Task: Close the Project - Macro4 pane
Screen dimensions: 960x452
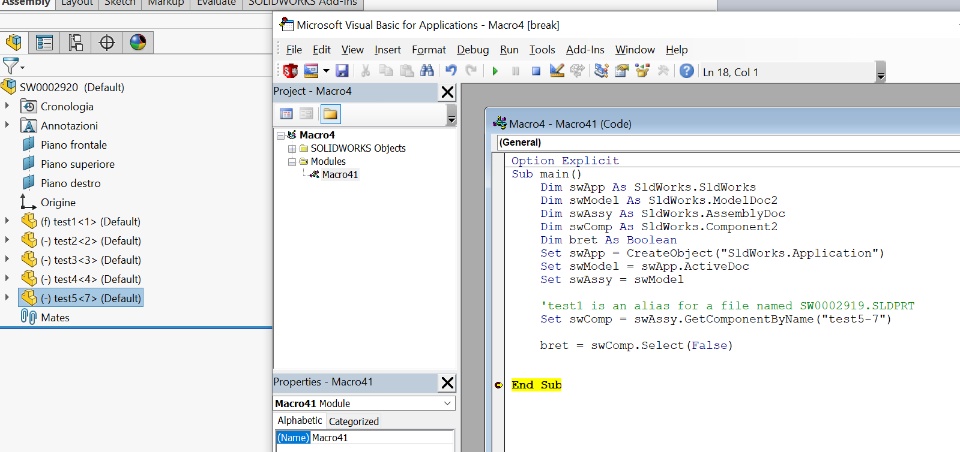Action: [448, 92]
